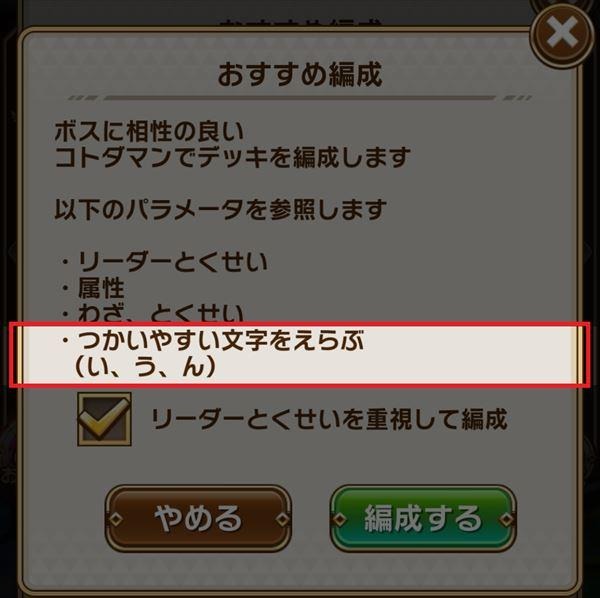This screenshot has width=600, height=598.
Task: Click diamond ornament right of やめる
Action: click(x=282, y=519)
